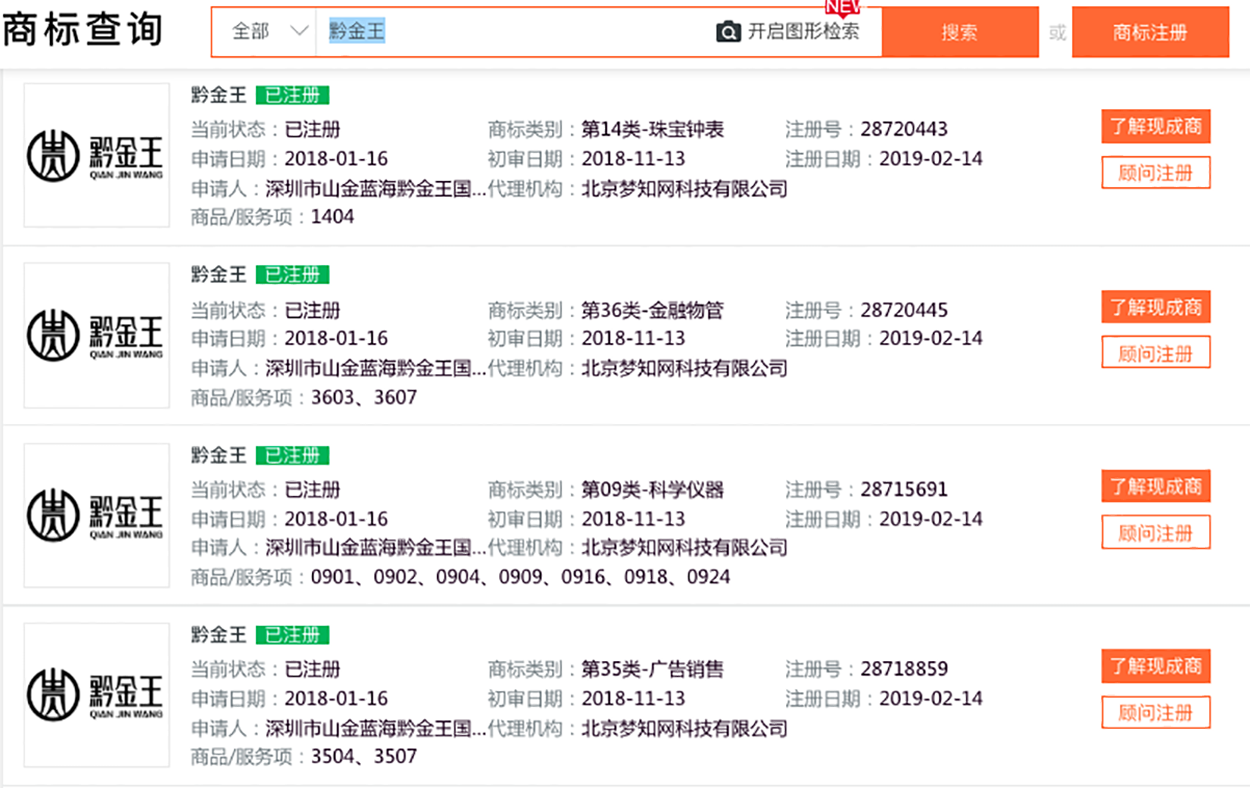Viewport: 1250px width, 788px height.
Task: Click 了解现成商 for the 第35类-广告销售 row
Action: coord(1156,667)
